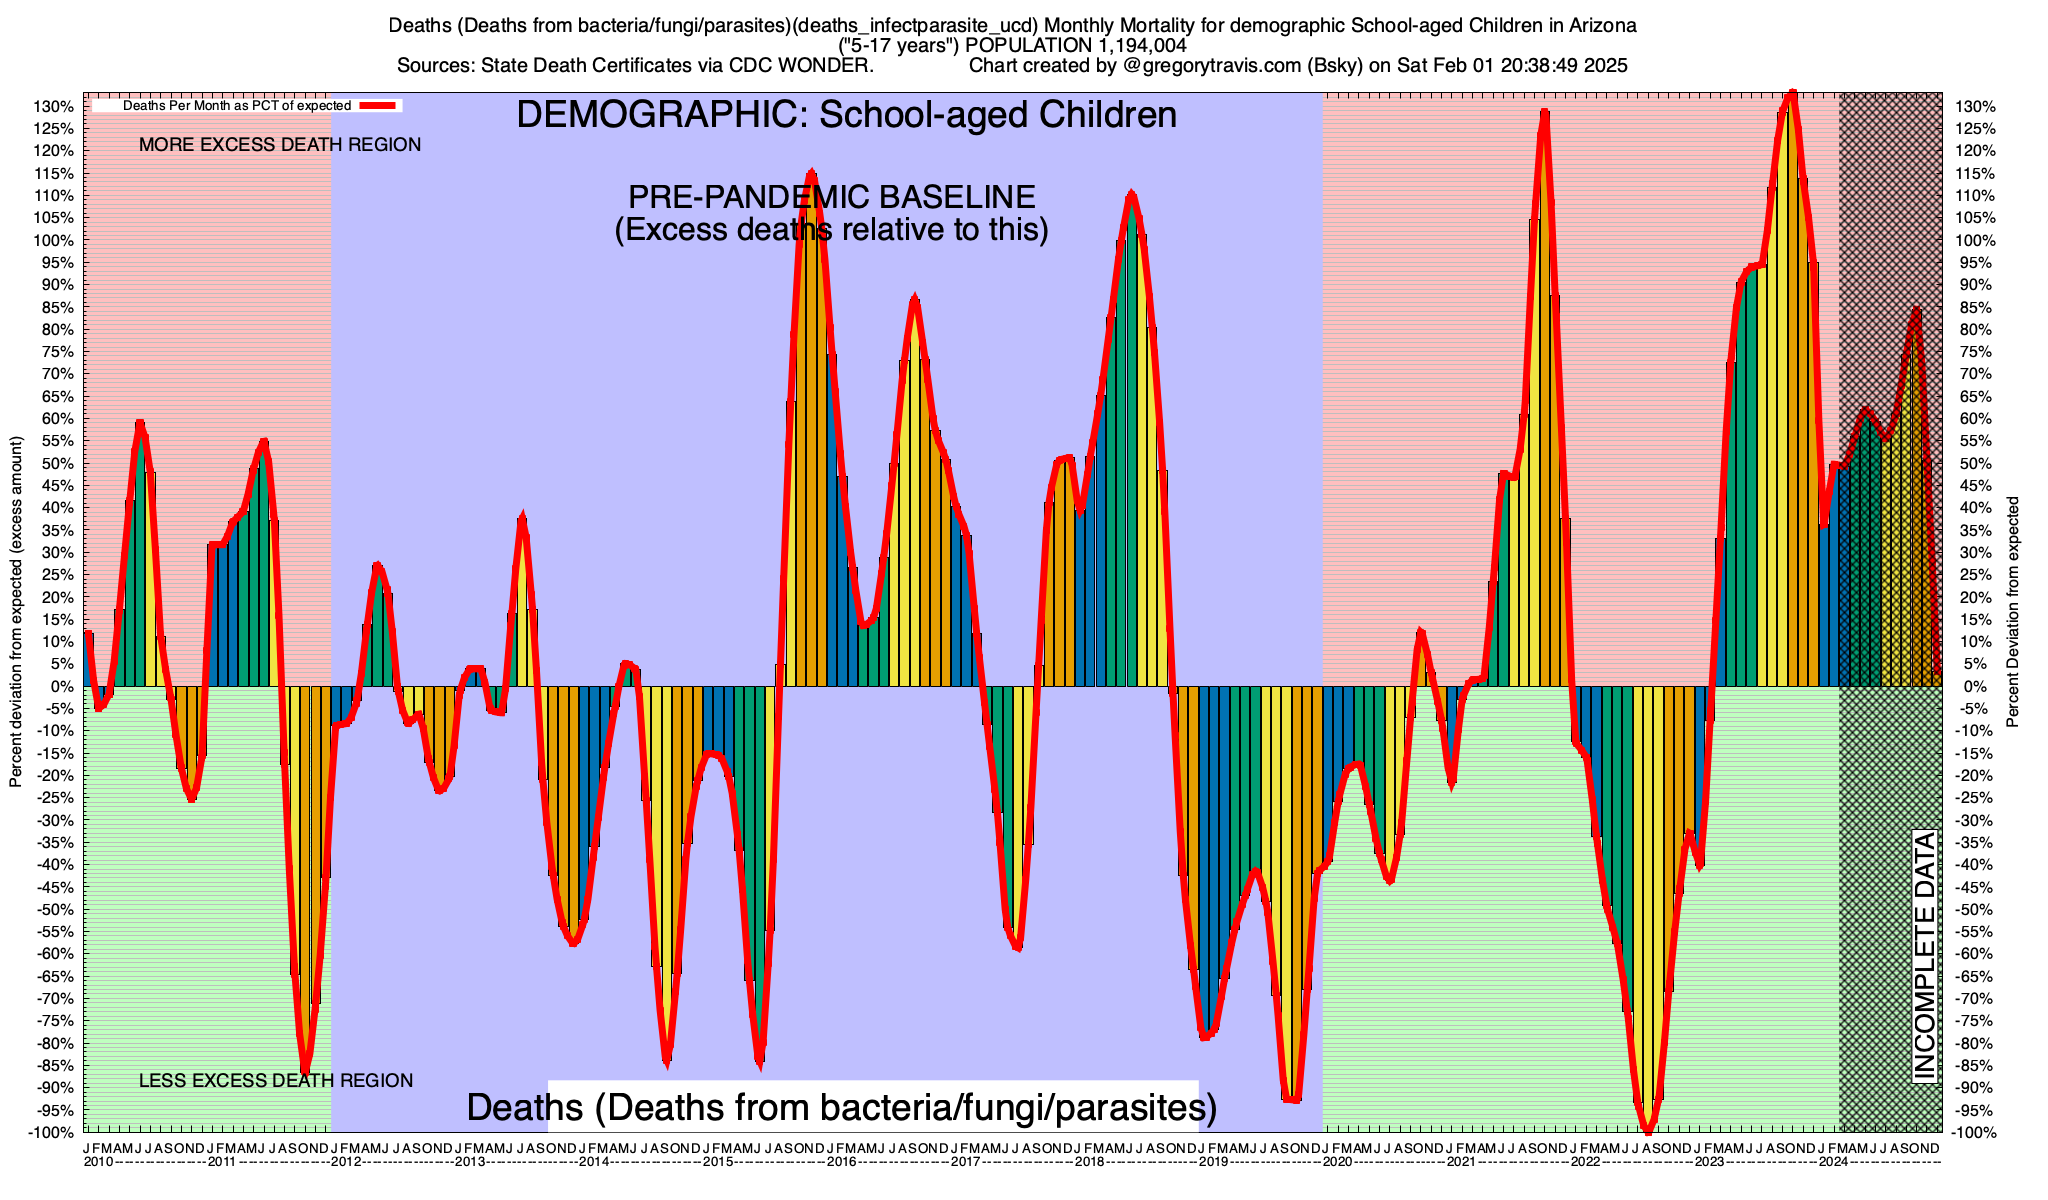This screenshot has height=1200, width=2048.
Task: Click the 'PRE-PANDEMIC BASELINE' heading
Action: [x=831, y=196]
